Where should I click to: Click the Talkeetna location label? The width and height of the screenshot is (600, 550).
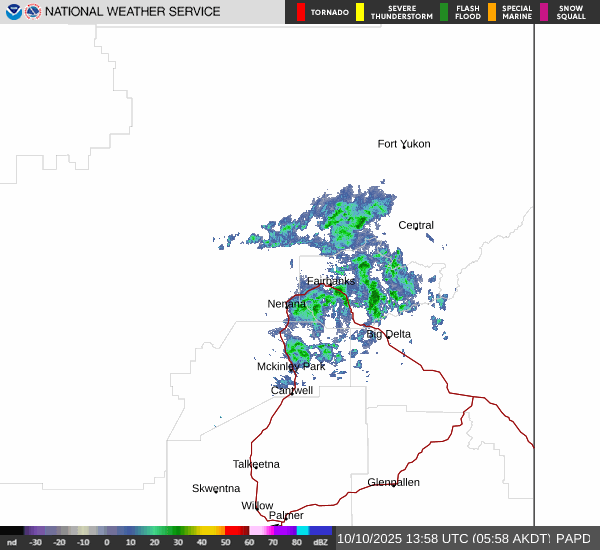(x=256, y=464)
